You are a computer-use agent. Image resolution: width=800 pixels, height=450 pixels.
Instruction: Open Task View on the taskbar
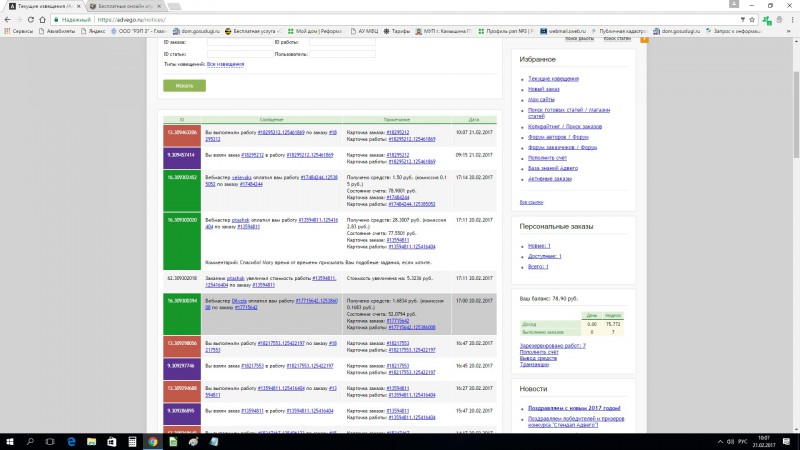click(x=50, y=442)
